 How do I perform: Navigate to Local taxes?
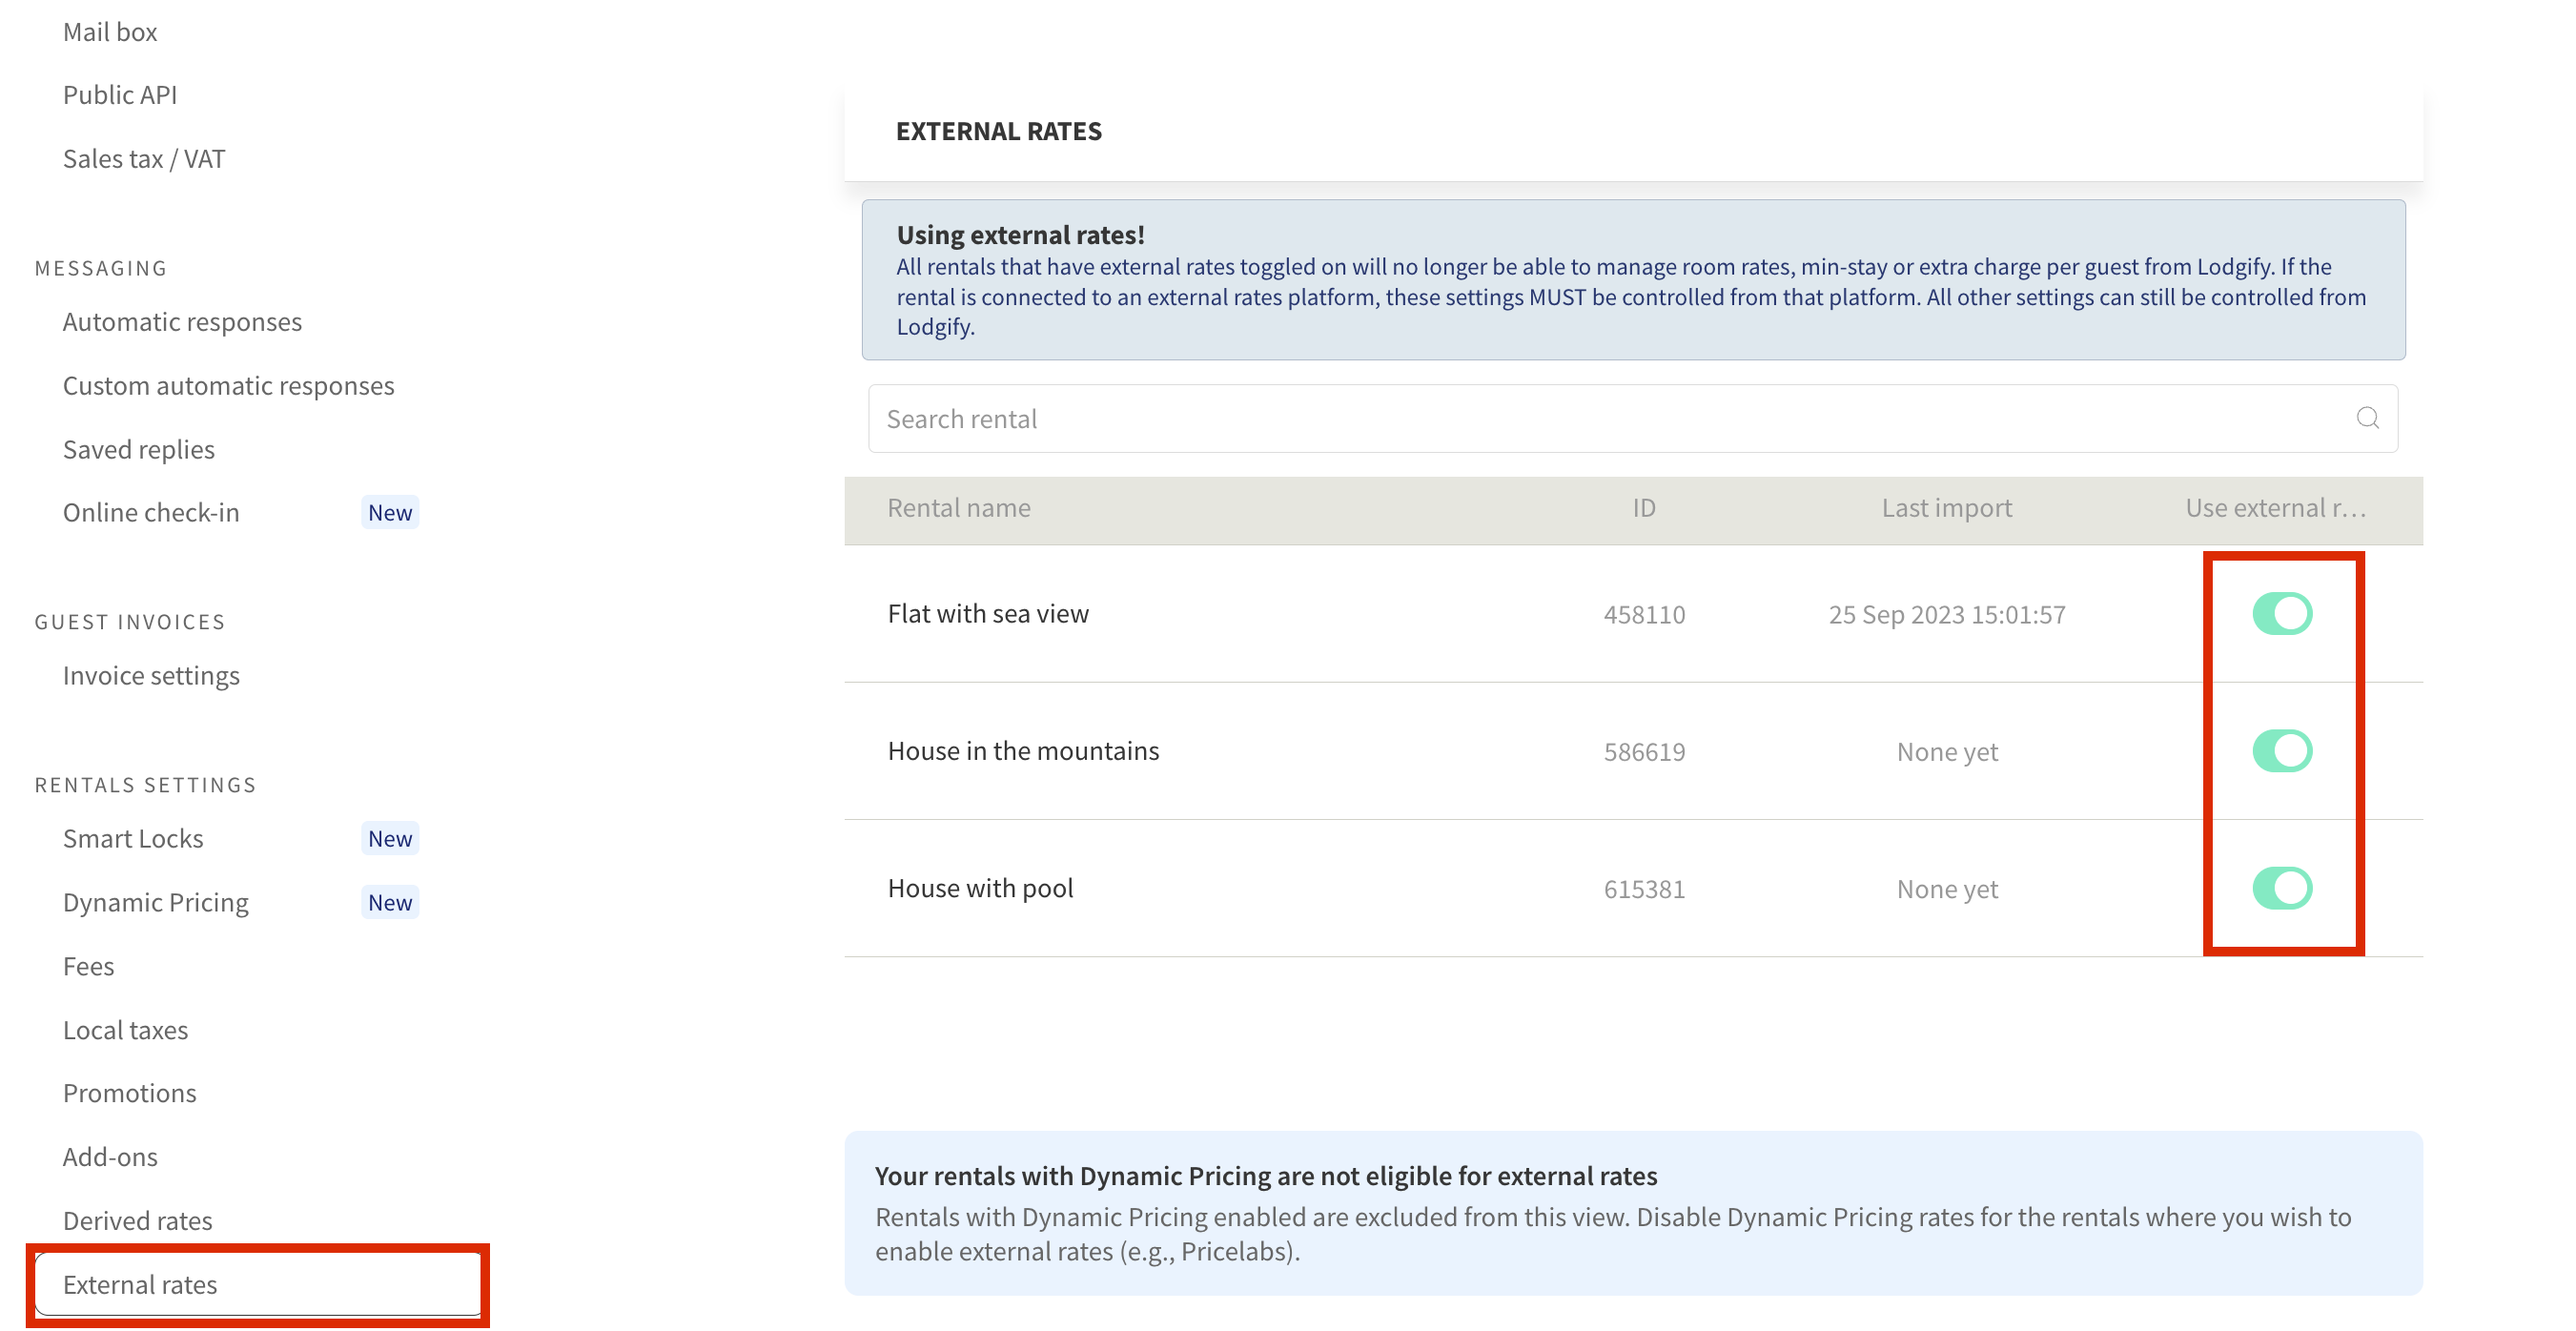[125, 1030]
